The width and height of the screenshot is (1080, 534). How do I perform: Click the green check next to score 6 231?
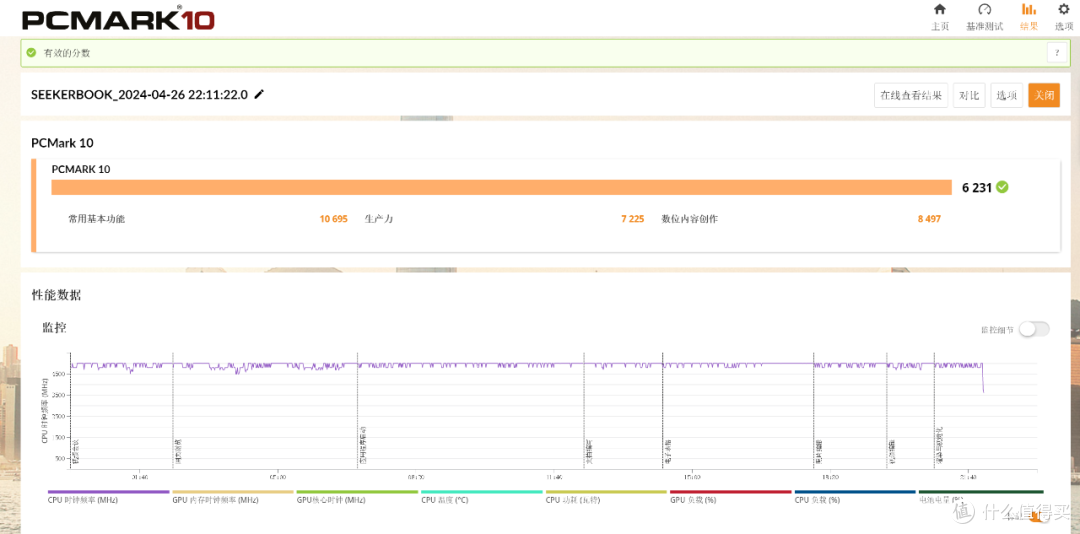1002,187
